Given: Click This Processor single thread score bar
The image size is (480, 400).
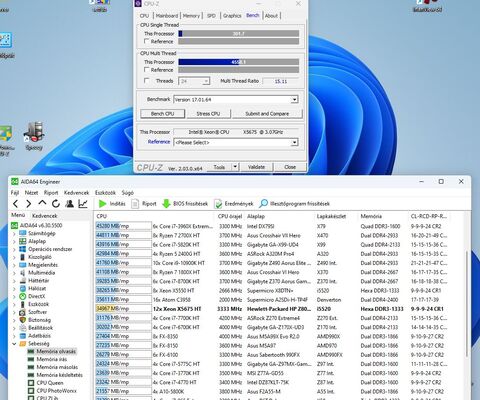Looking at the screenshot, I should click(x=239, y=33).
